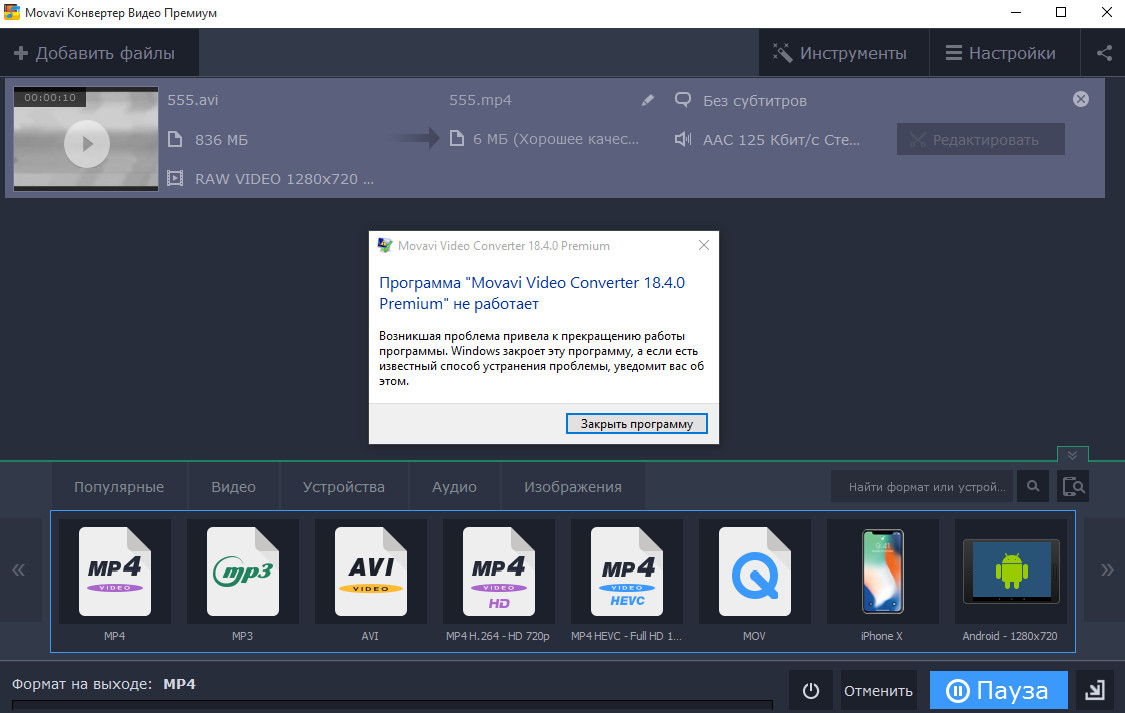The height and width of the screenshot is (713, 1125).
Task: Close the Movavi error dialog with X
Action: [704, 245]
